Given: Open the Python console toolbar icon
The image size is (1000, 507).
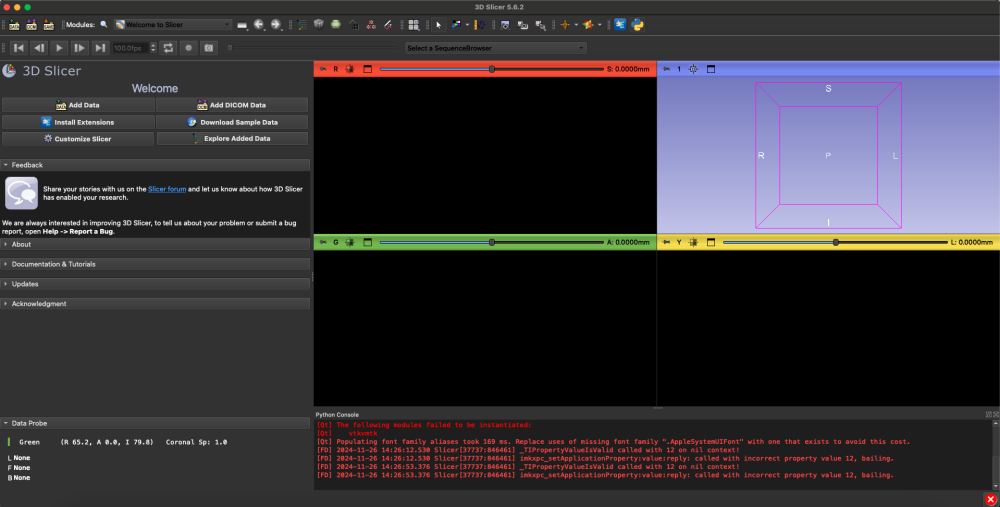Looking at the screenshot, I should tap(637, 24).
